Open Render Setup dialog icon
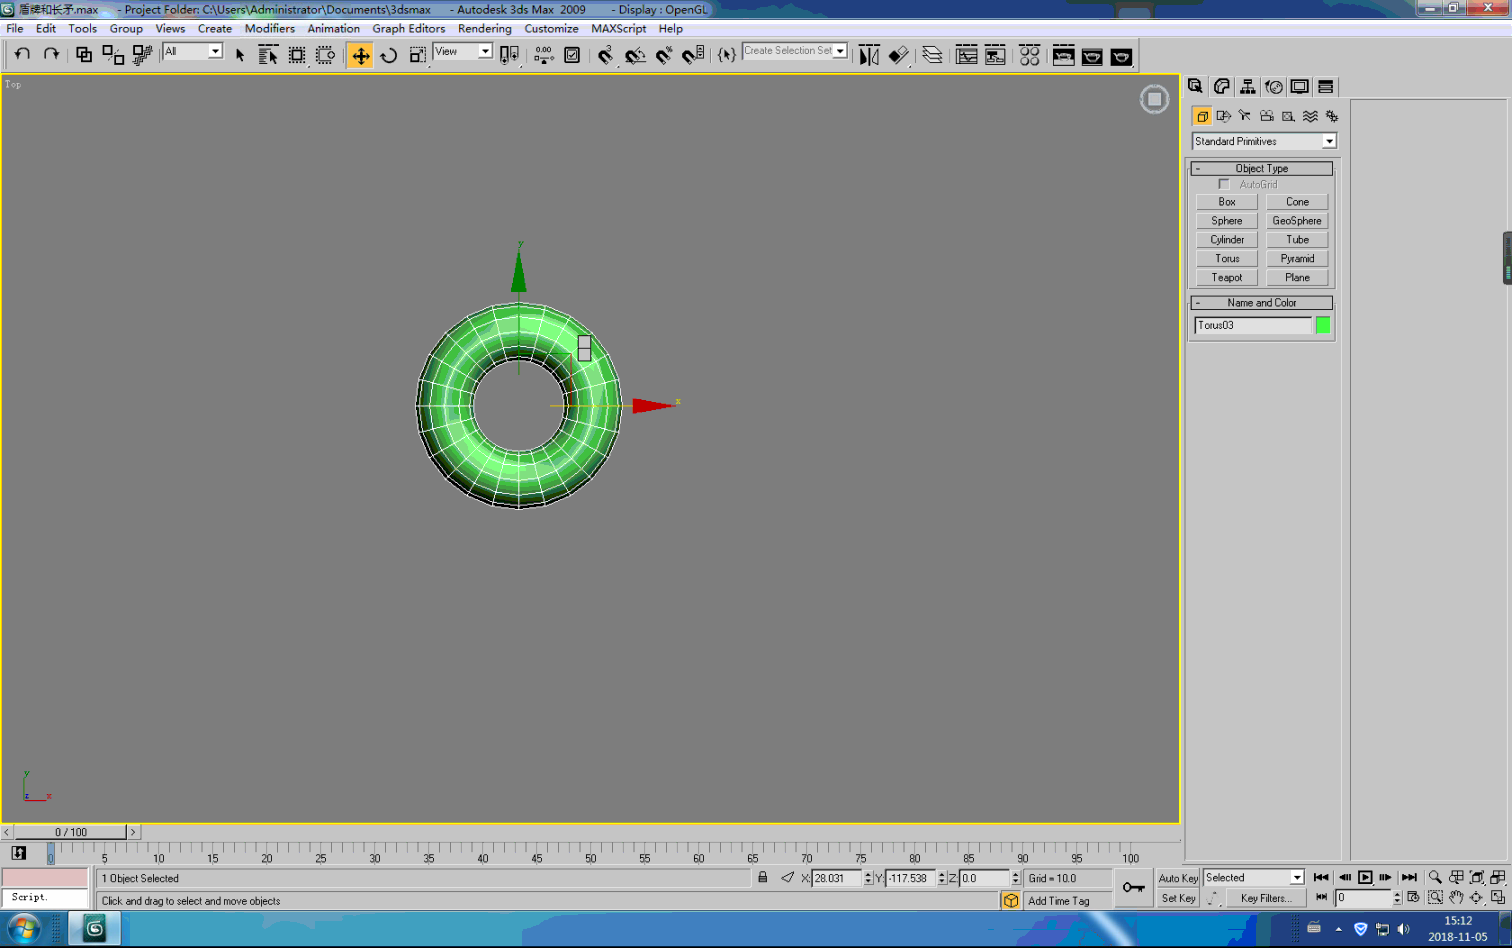This screenshot has height=948, width=1512. tap(1063, 55)
